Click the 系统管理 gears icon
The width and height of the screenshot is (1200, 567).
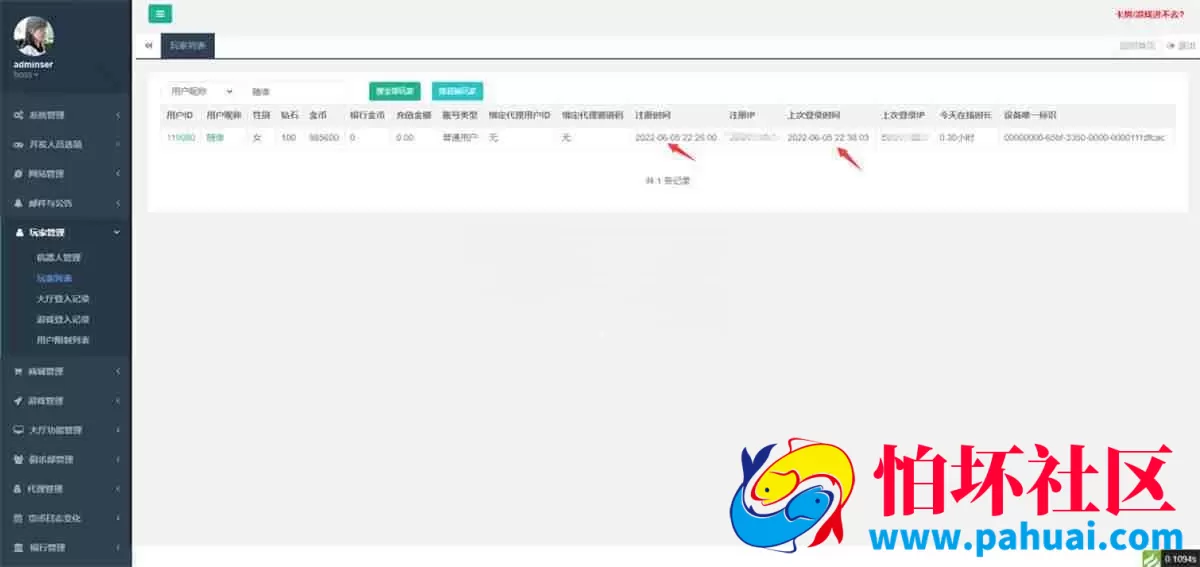pyautogui.click(x=19, y=115)
